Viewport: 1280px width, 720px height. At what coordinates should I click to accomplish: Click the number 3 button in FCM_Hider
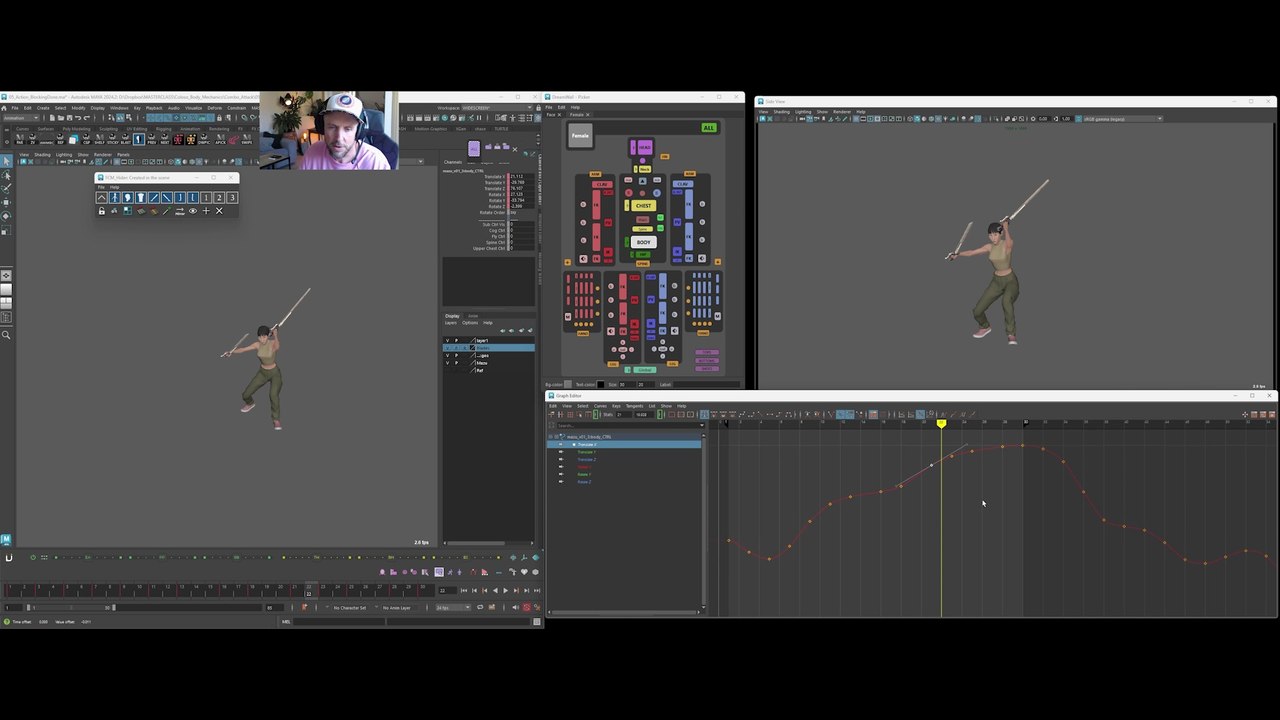(232, 198)
